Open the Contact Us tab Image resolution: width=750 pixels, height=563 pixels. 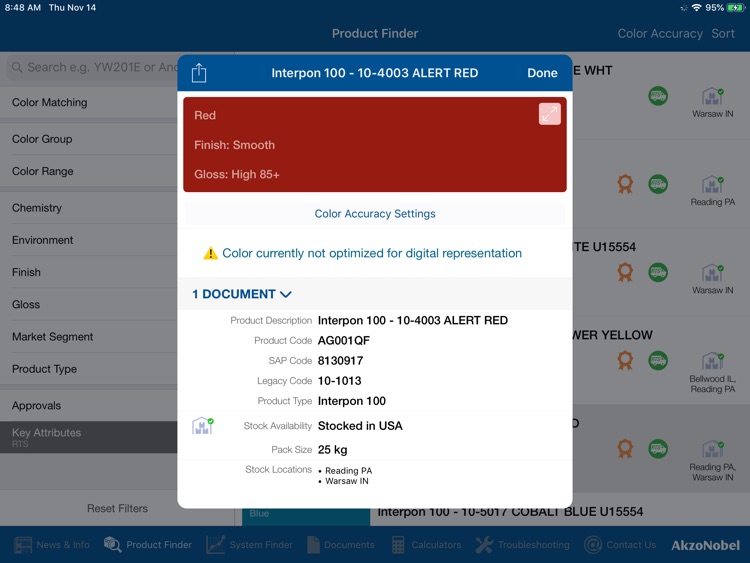tap(620, 545)
